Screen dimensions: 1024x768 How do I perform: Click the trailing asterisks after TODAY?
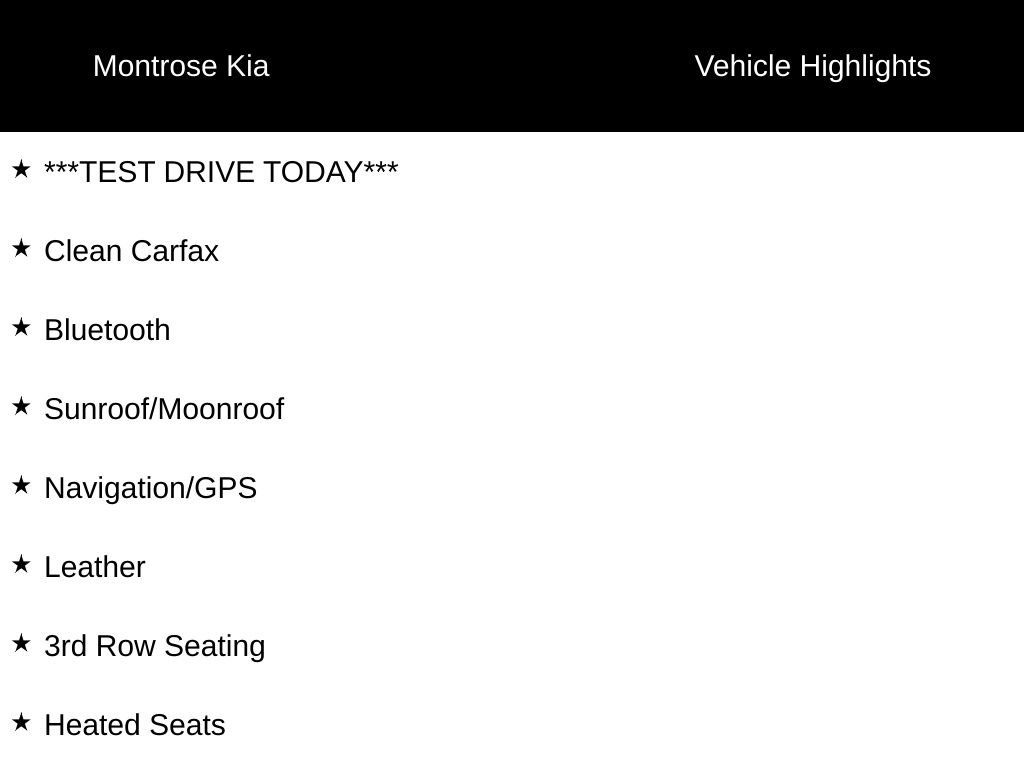point(381,167)
